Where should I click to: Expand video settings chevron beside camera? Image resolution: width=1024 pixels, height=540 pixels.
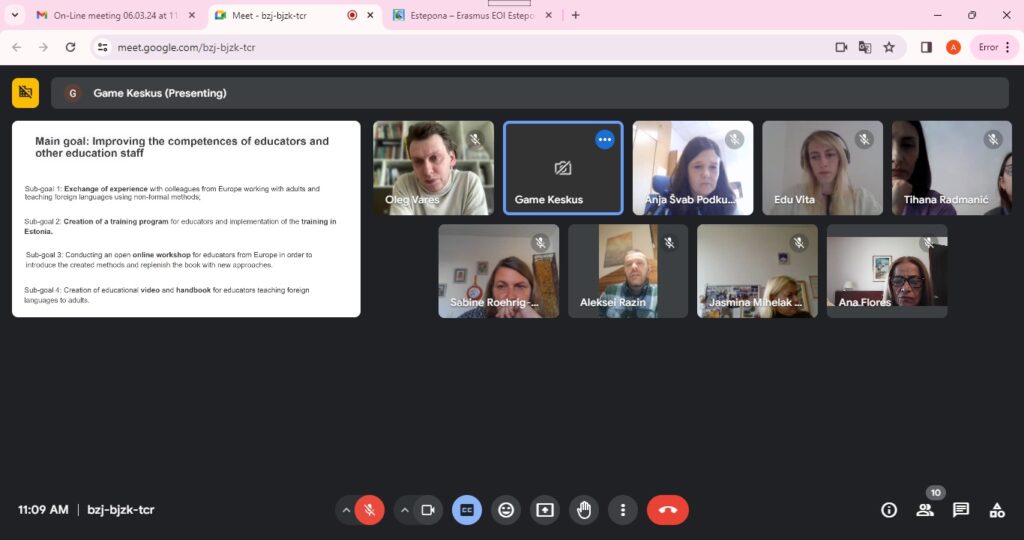[x=405, y=510]
